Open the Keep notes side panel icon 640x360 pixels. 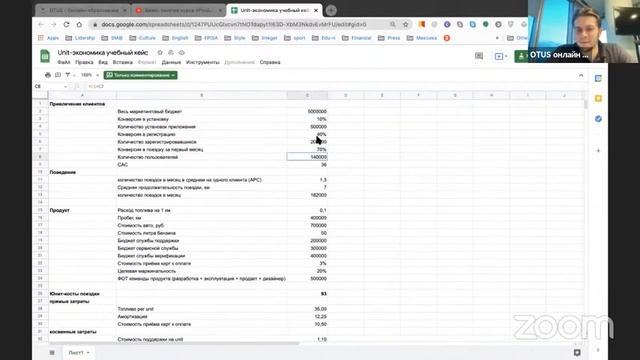[598, 98]
